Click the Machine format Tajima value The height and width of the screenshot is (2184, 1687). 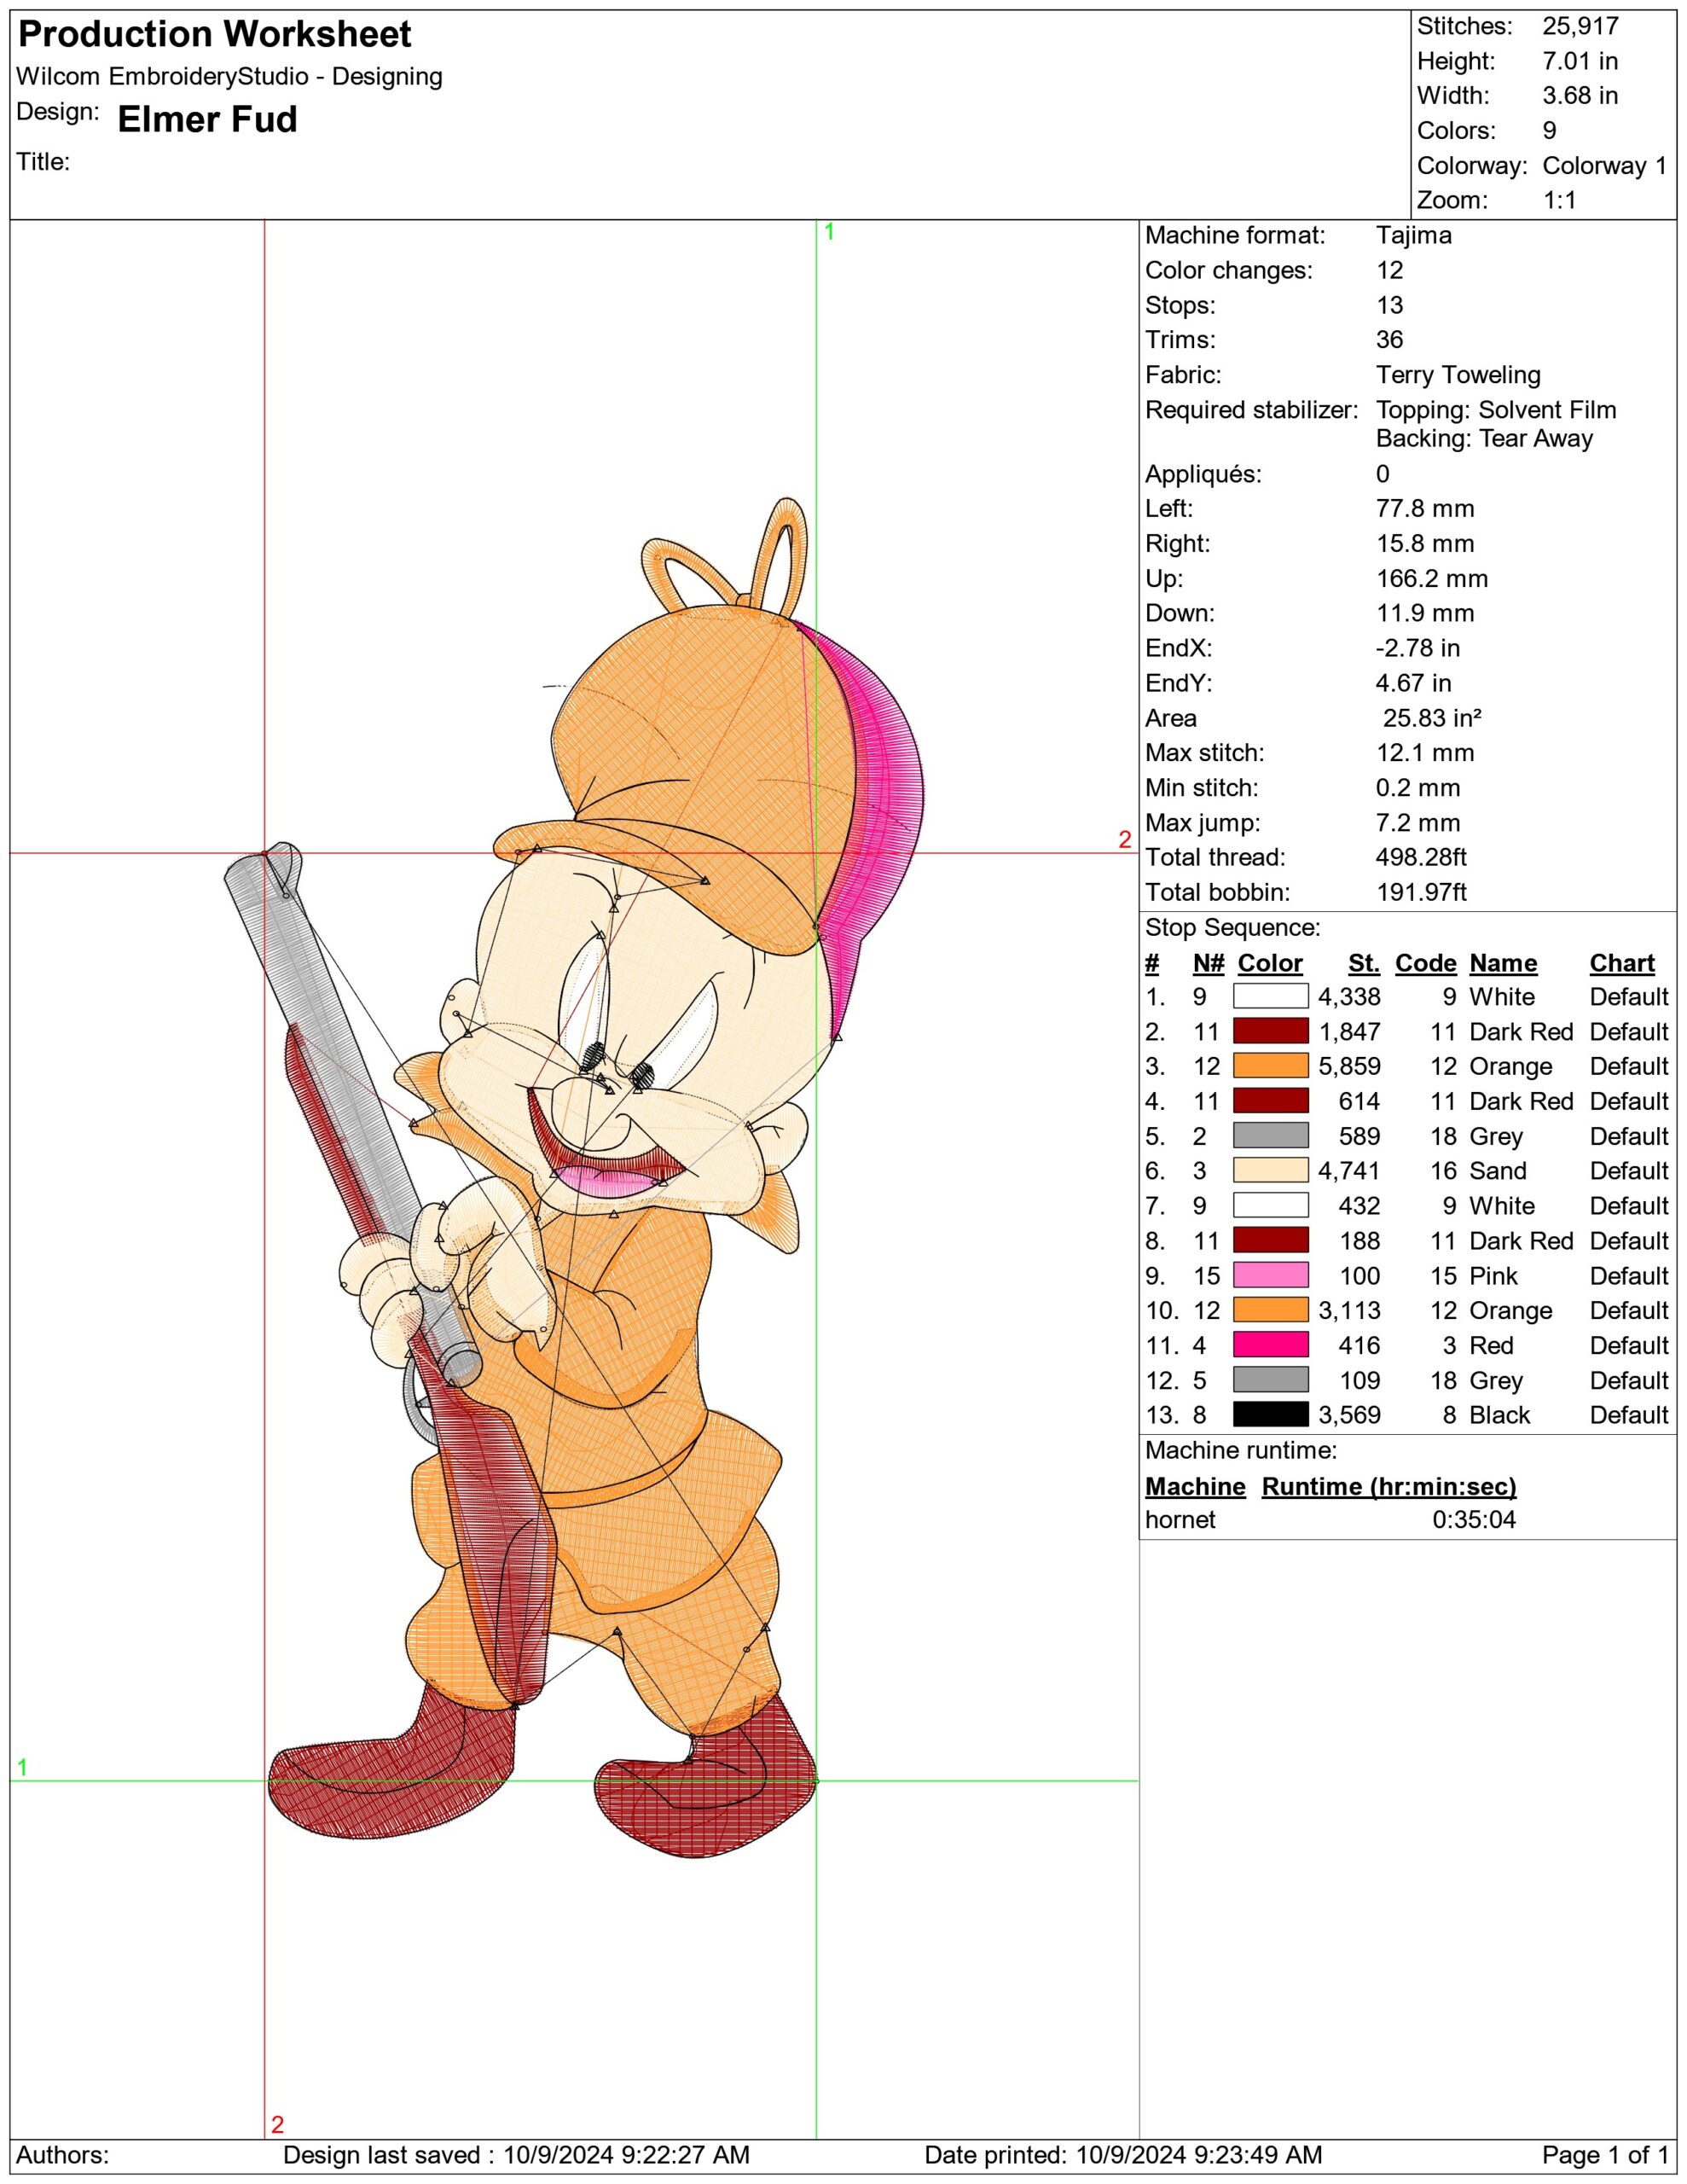pyautogui.click(x=1413, y=236)
